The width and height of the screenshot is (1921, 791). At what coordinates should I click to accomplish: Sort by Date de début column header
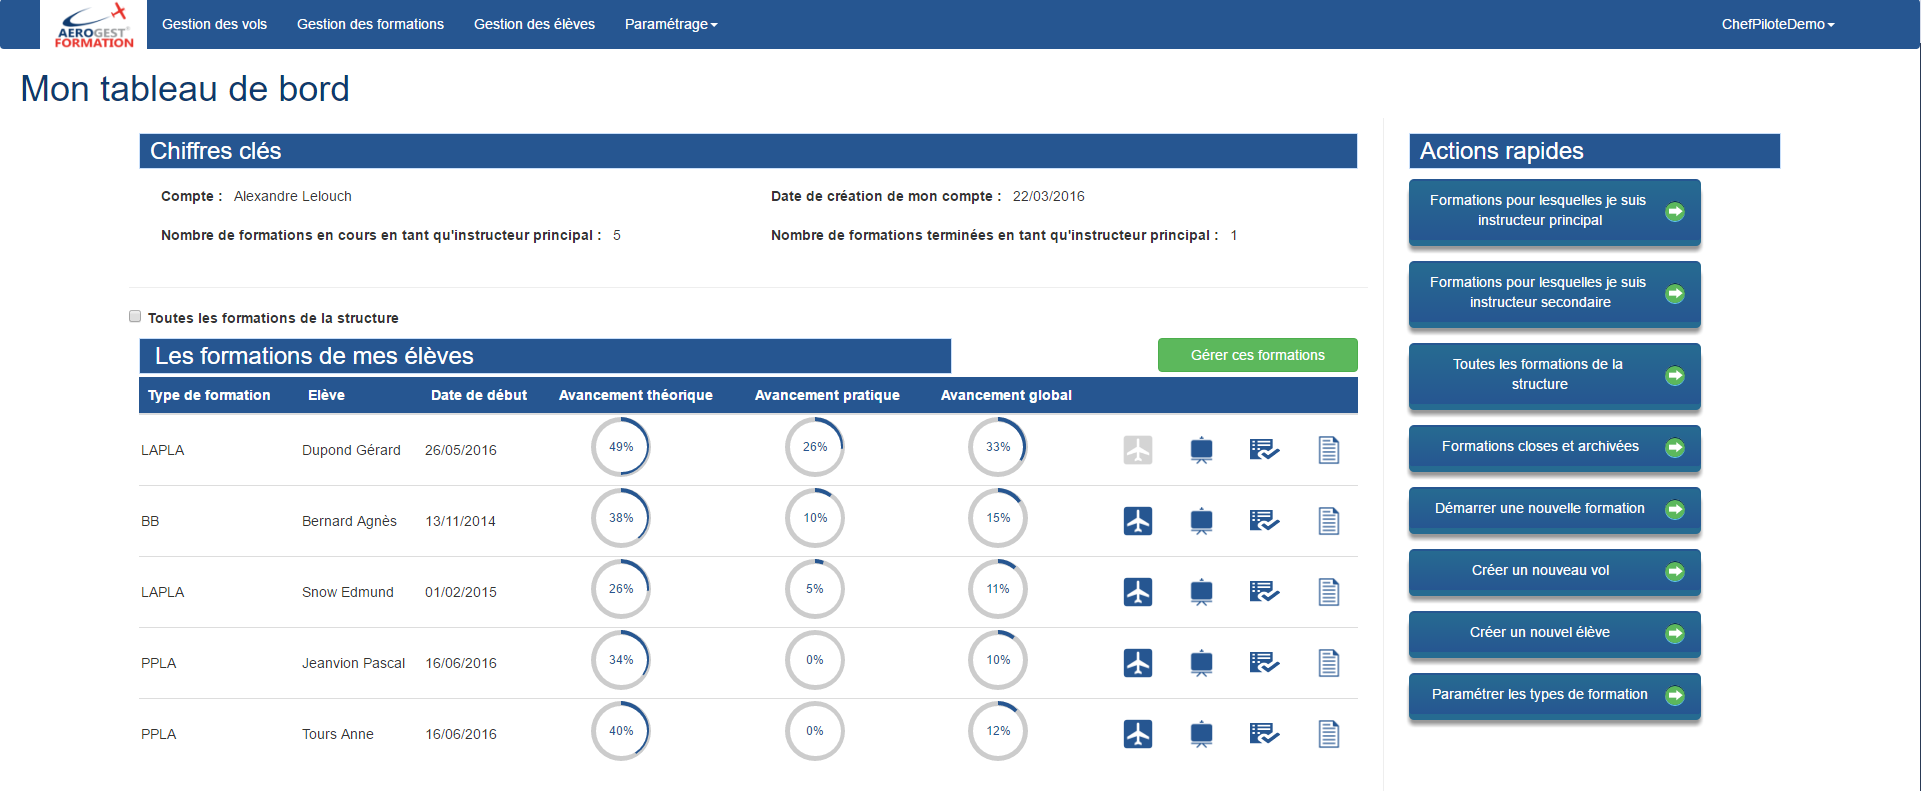point(479,395)
